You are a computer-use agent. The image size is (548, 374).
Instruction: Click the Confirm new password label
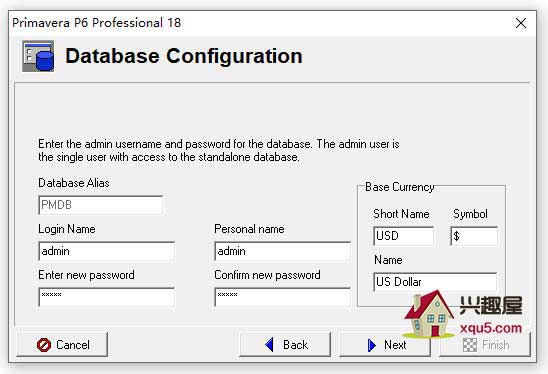(x=267, y=275)
